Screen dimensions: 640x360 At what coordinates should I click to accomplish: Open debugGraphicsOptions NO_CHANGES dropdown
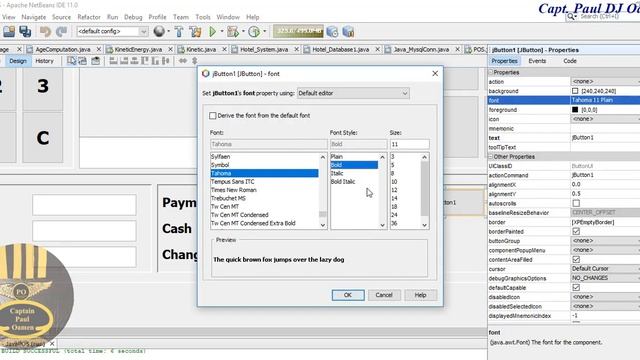point(605,278)
